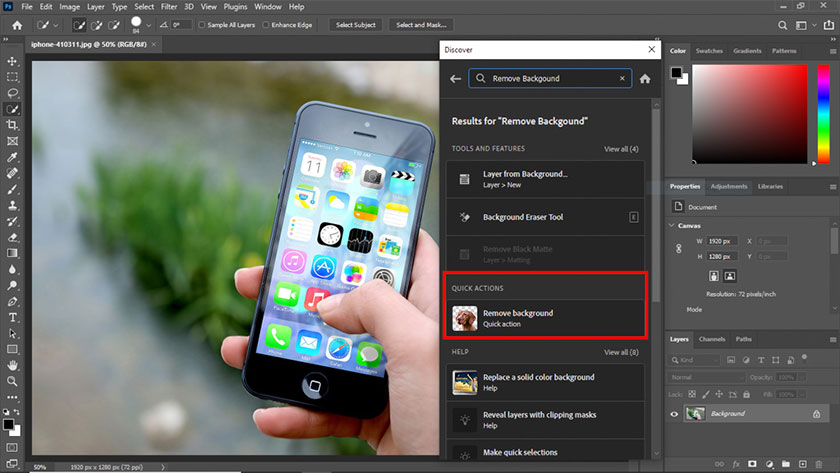Select the Dodge tool
The image size is (840, 473).
coord(12,286)
